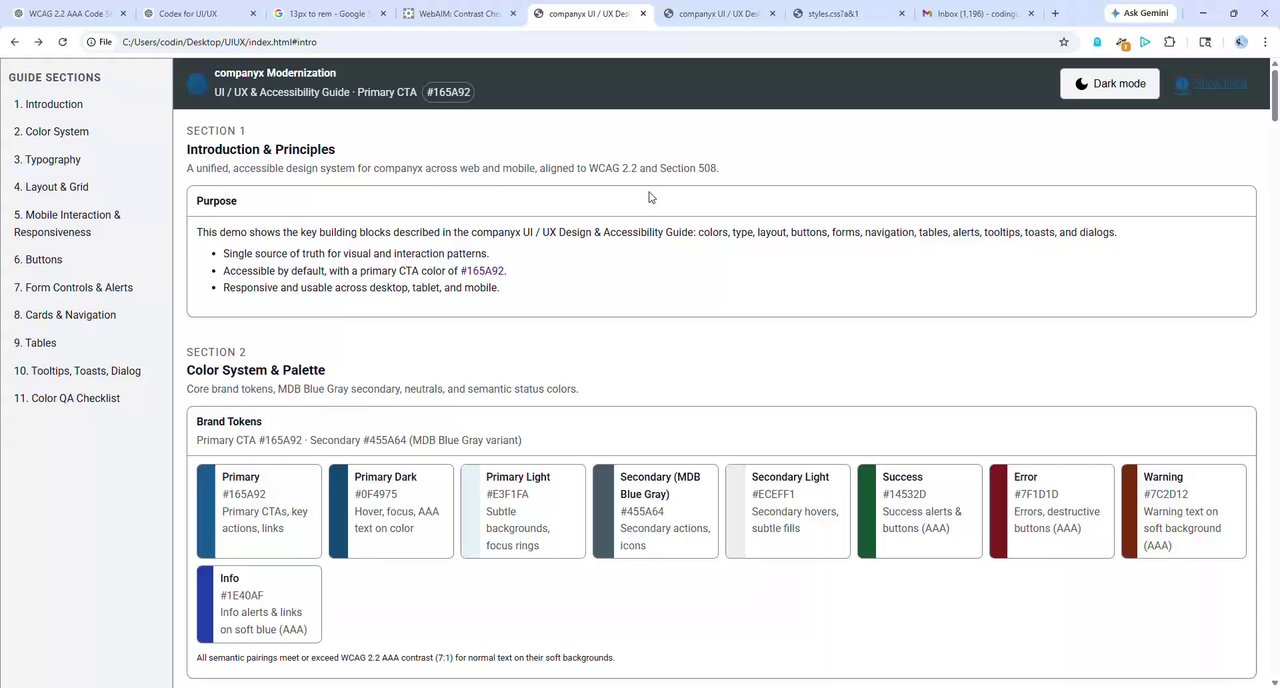Viewport: 1280px width, 688px height.
Task: Open sidebar link 10. Tooltips, Toasts, Dialog
Action: [77, 371]
